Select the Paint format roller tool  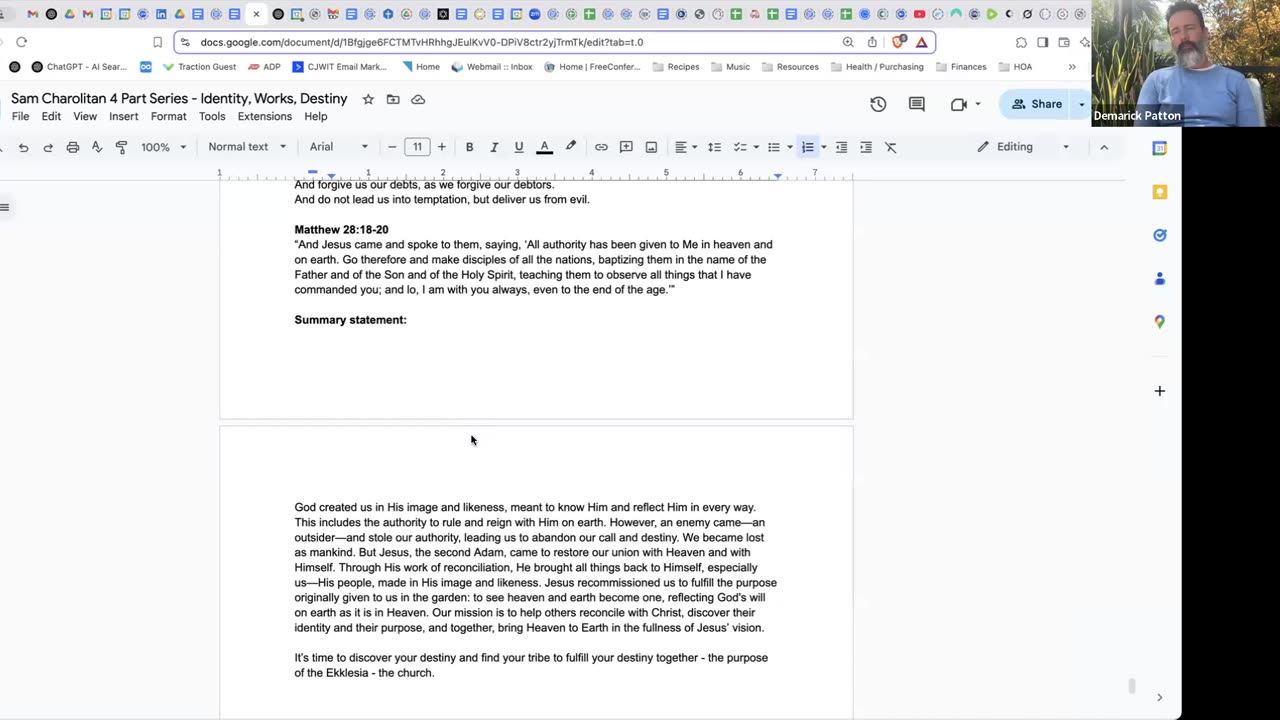click(x=121, y=147)
